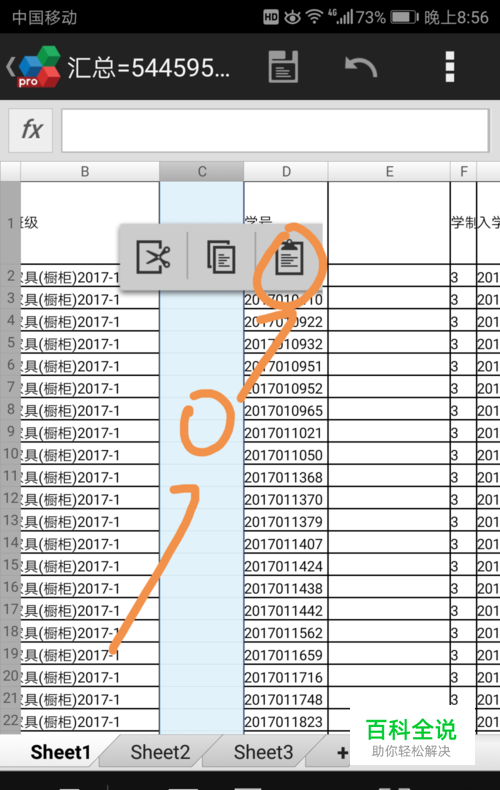The height and width of the screenshot is (790, 500).
Task: Copy selection with the copy icon
Action: point(221,257)
